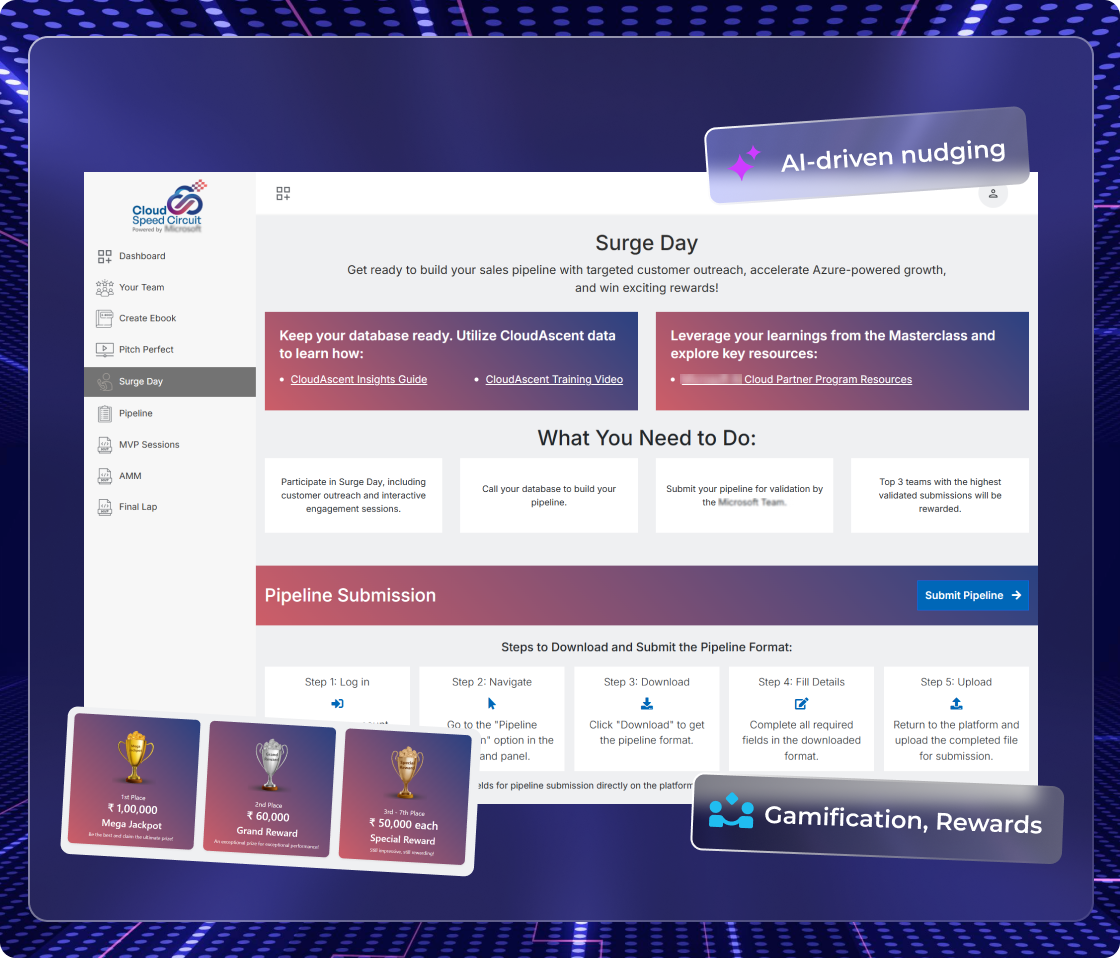
Task: Click the Step 5 upload icon
Action: coord(956,704)
